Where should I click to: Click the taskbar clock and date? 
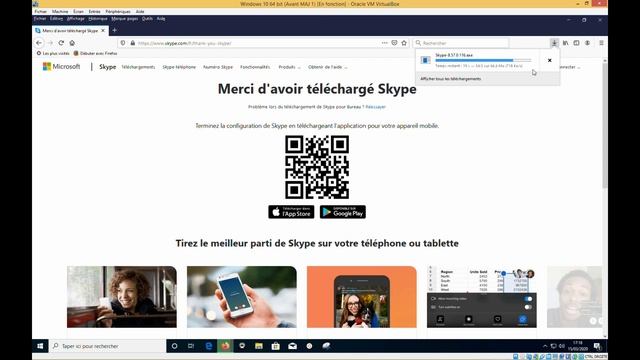click(578, 346)
